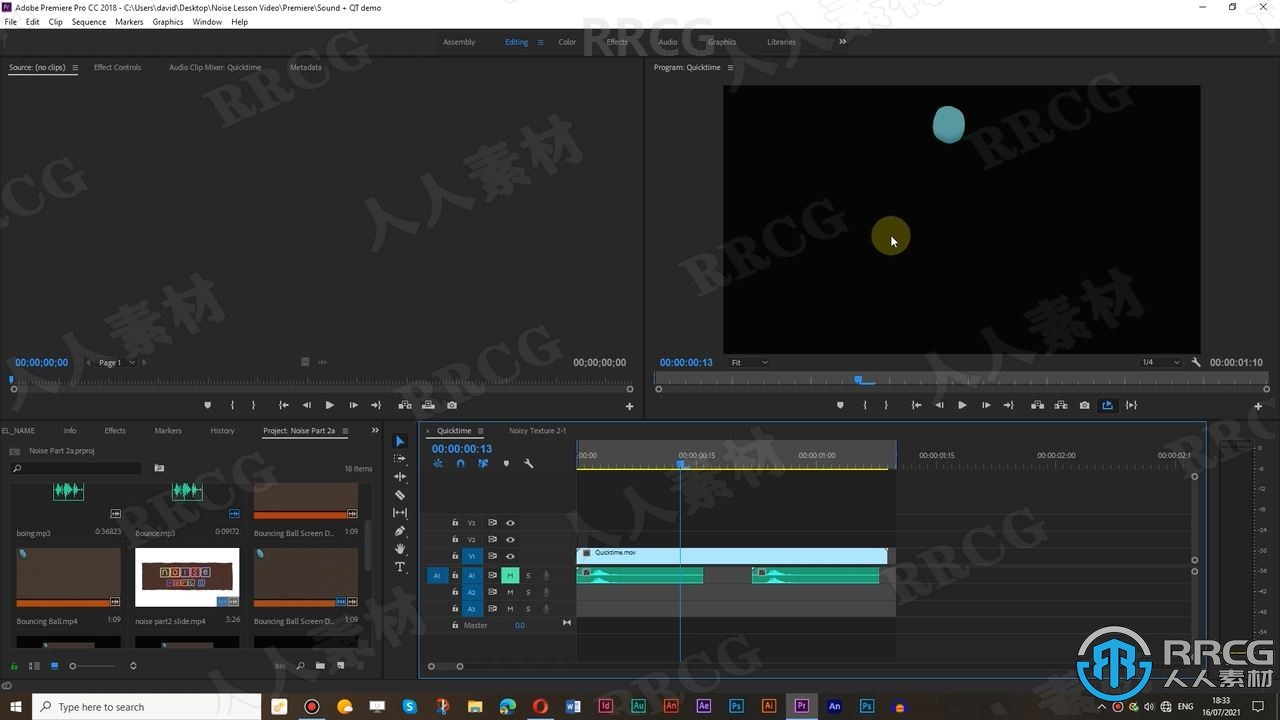Switch to Noisy Texture 2-1 sequence tab
Viewport: 1280px width, 720px height.
tap(537, 431)
